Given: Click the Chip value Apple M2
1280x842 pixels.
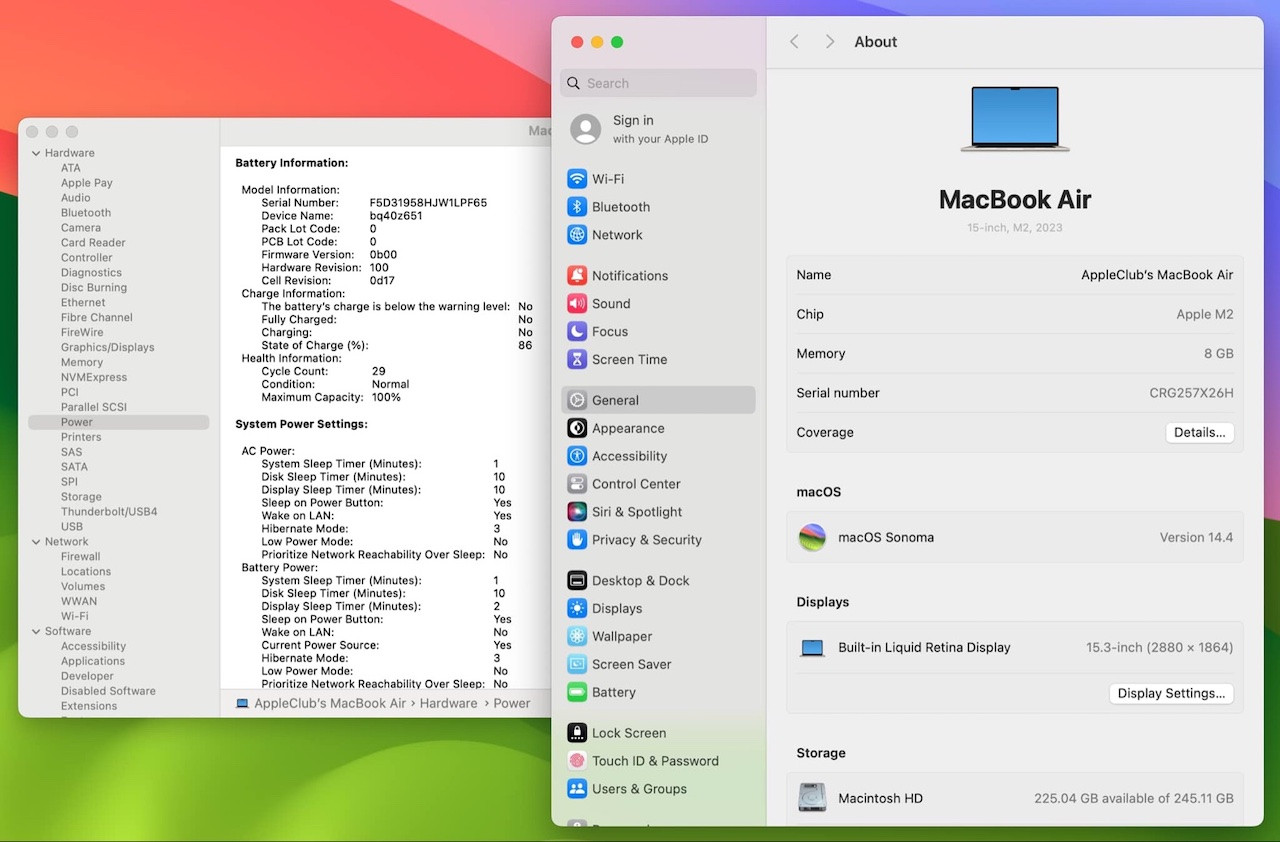Looking at the screenshot, I should tap(1205, 315).
